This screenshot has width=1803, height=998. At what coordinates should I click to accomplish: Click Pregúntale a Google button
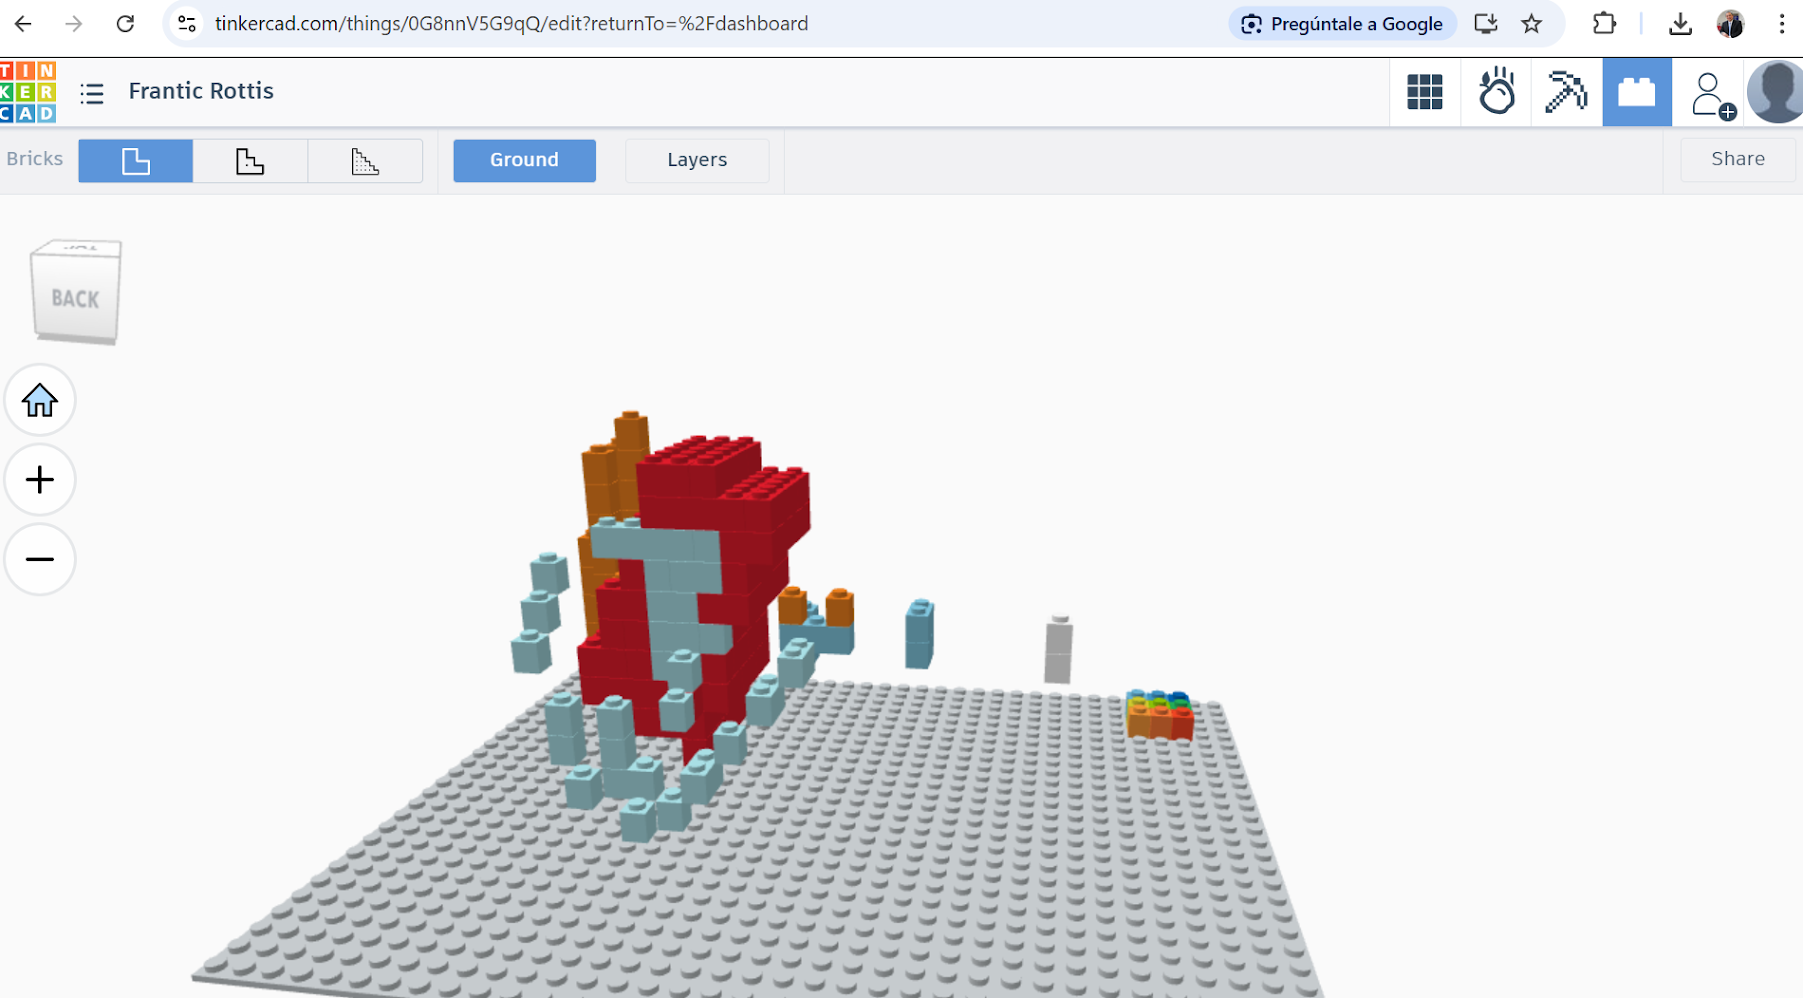(1342, 24)
